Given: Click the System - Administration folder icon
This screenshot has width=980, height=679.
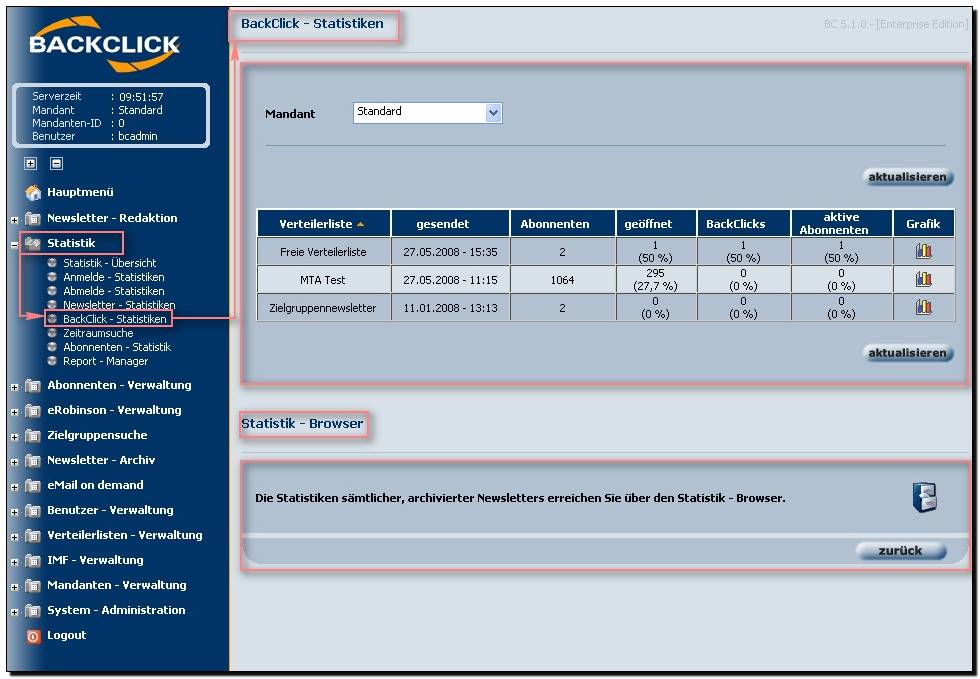Looking at the screenshot, I should click(32, 610).
